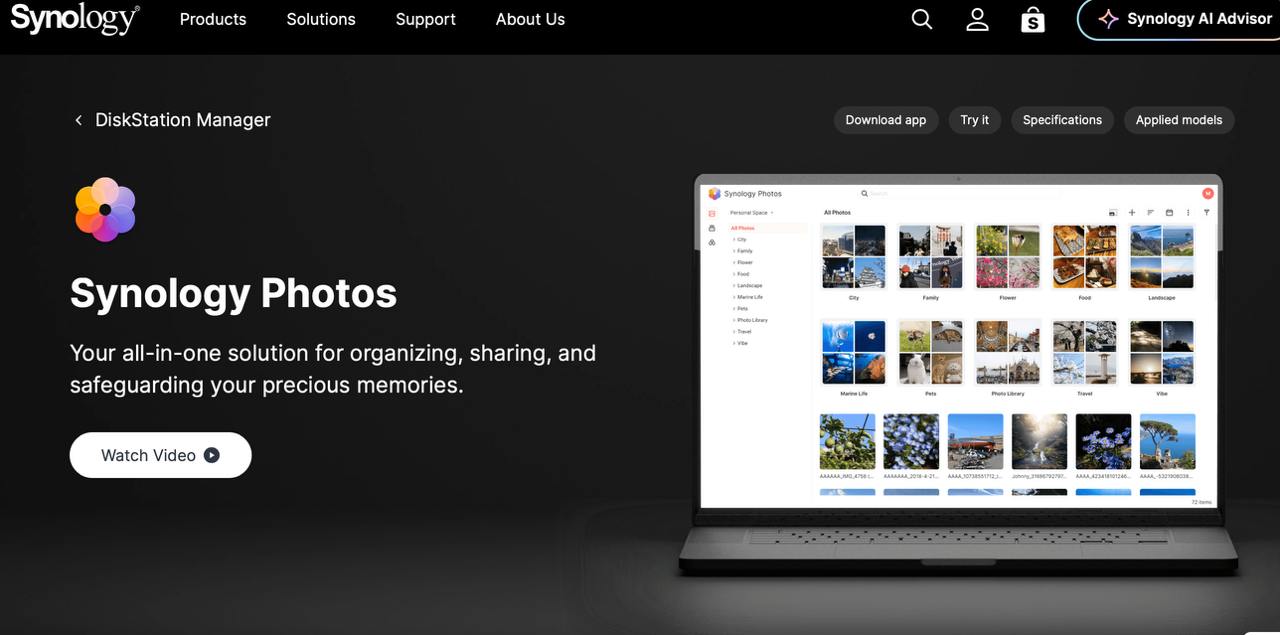The height and width of the screenshot is (635, 1280).
Task: Open the Pets album thumbnail
Action: coord(931,352)
